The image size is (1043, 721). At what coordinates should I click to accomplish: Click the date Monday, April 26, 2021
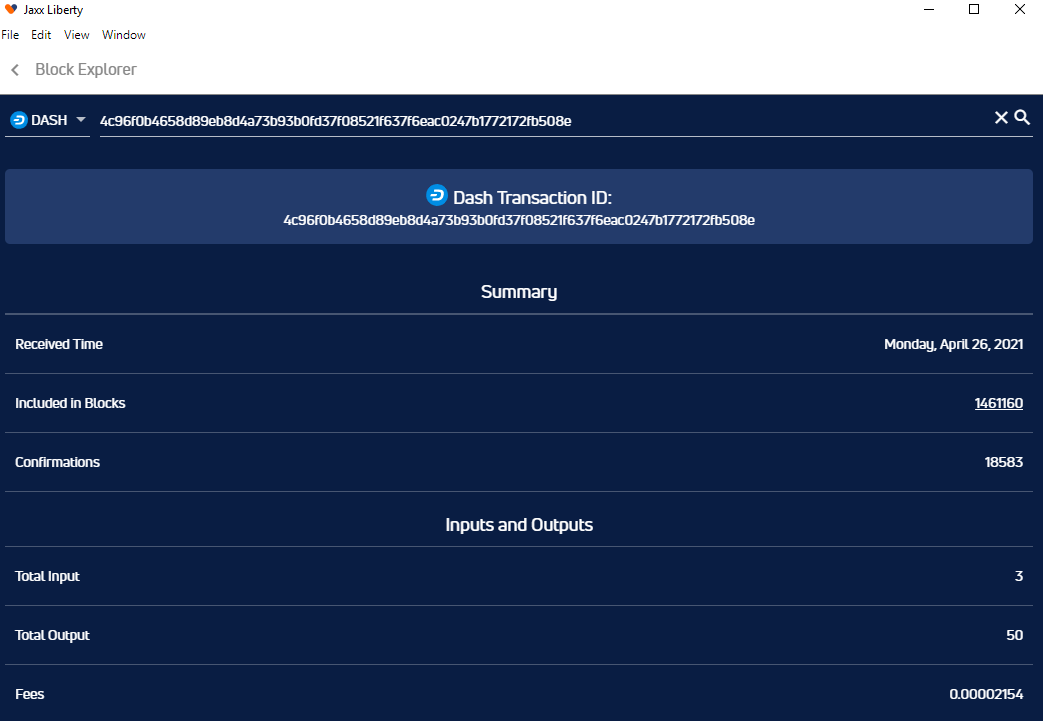953,345
